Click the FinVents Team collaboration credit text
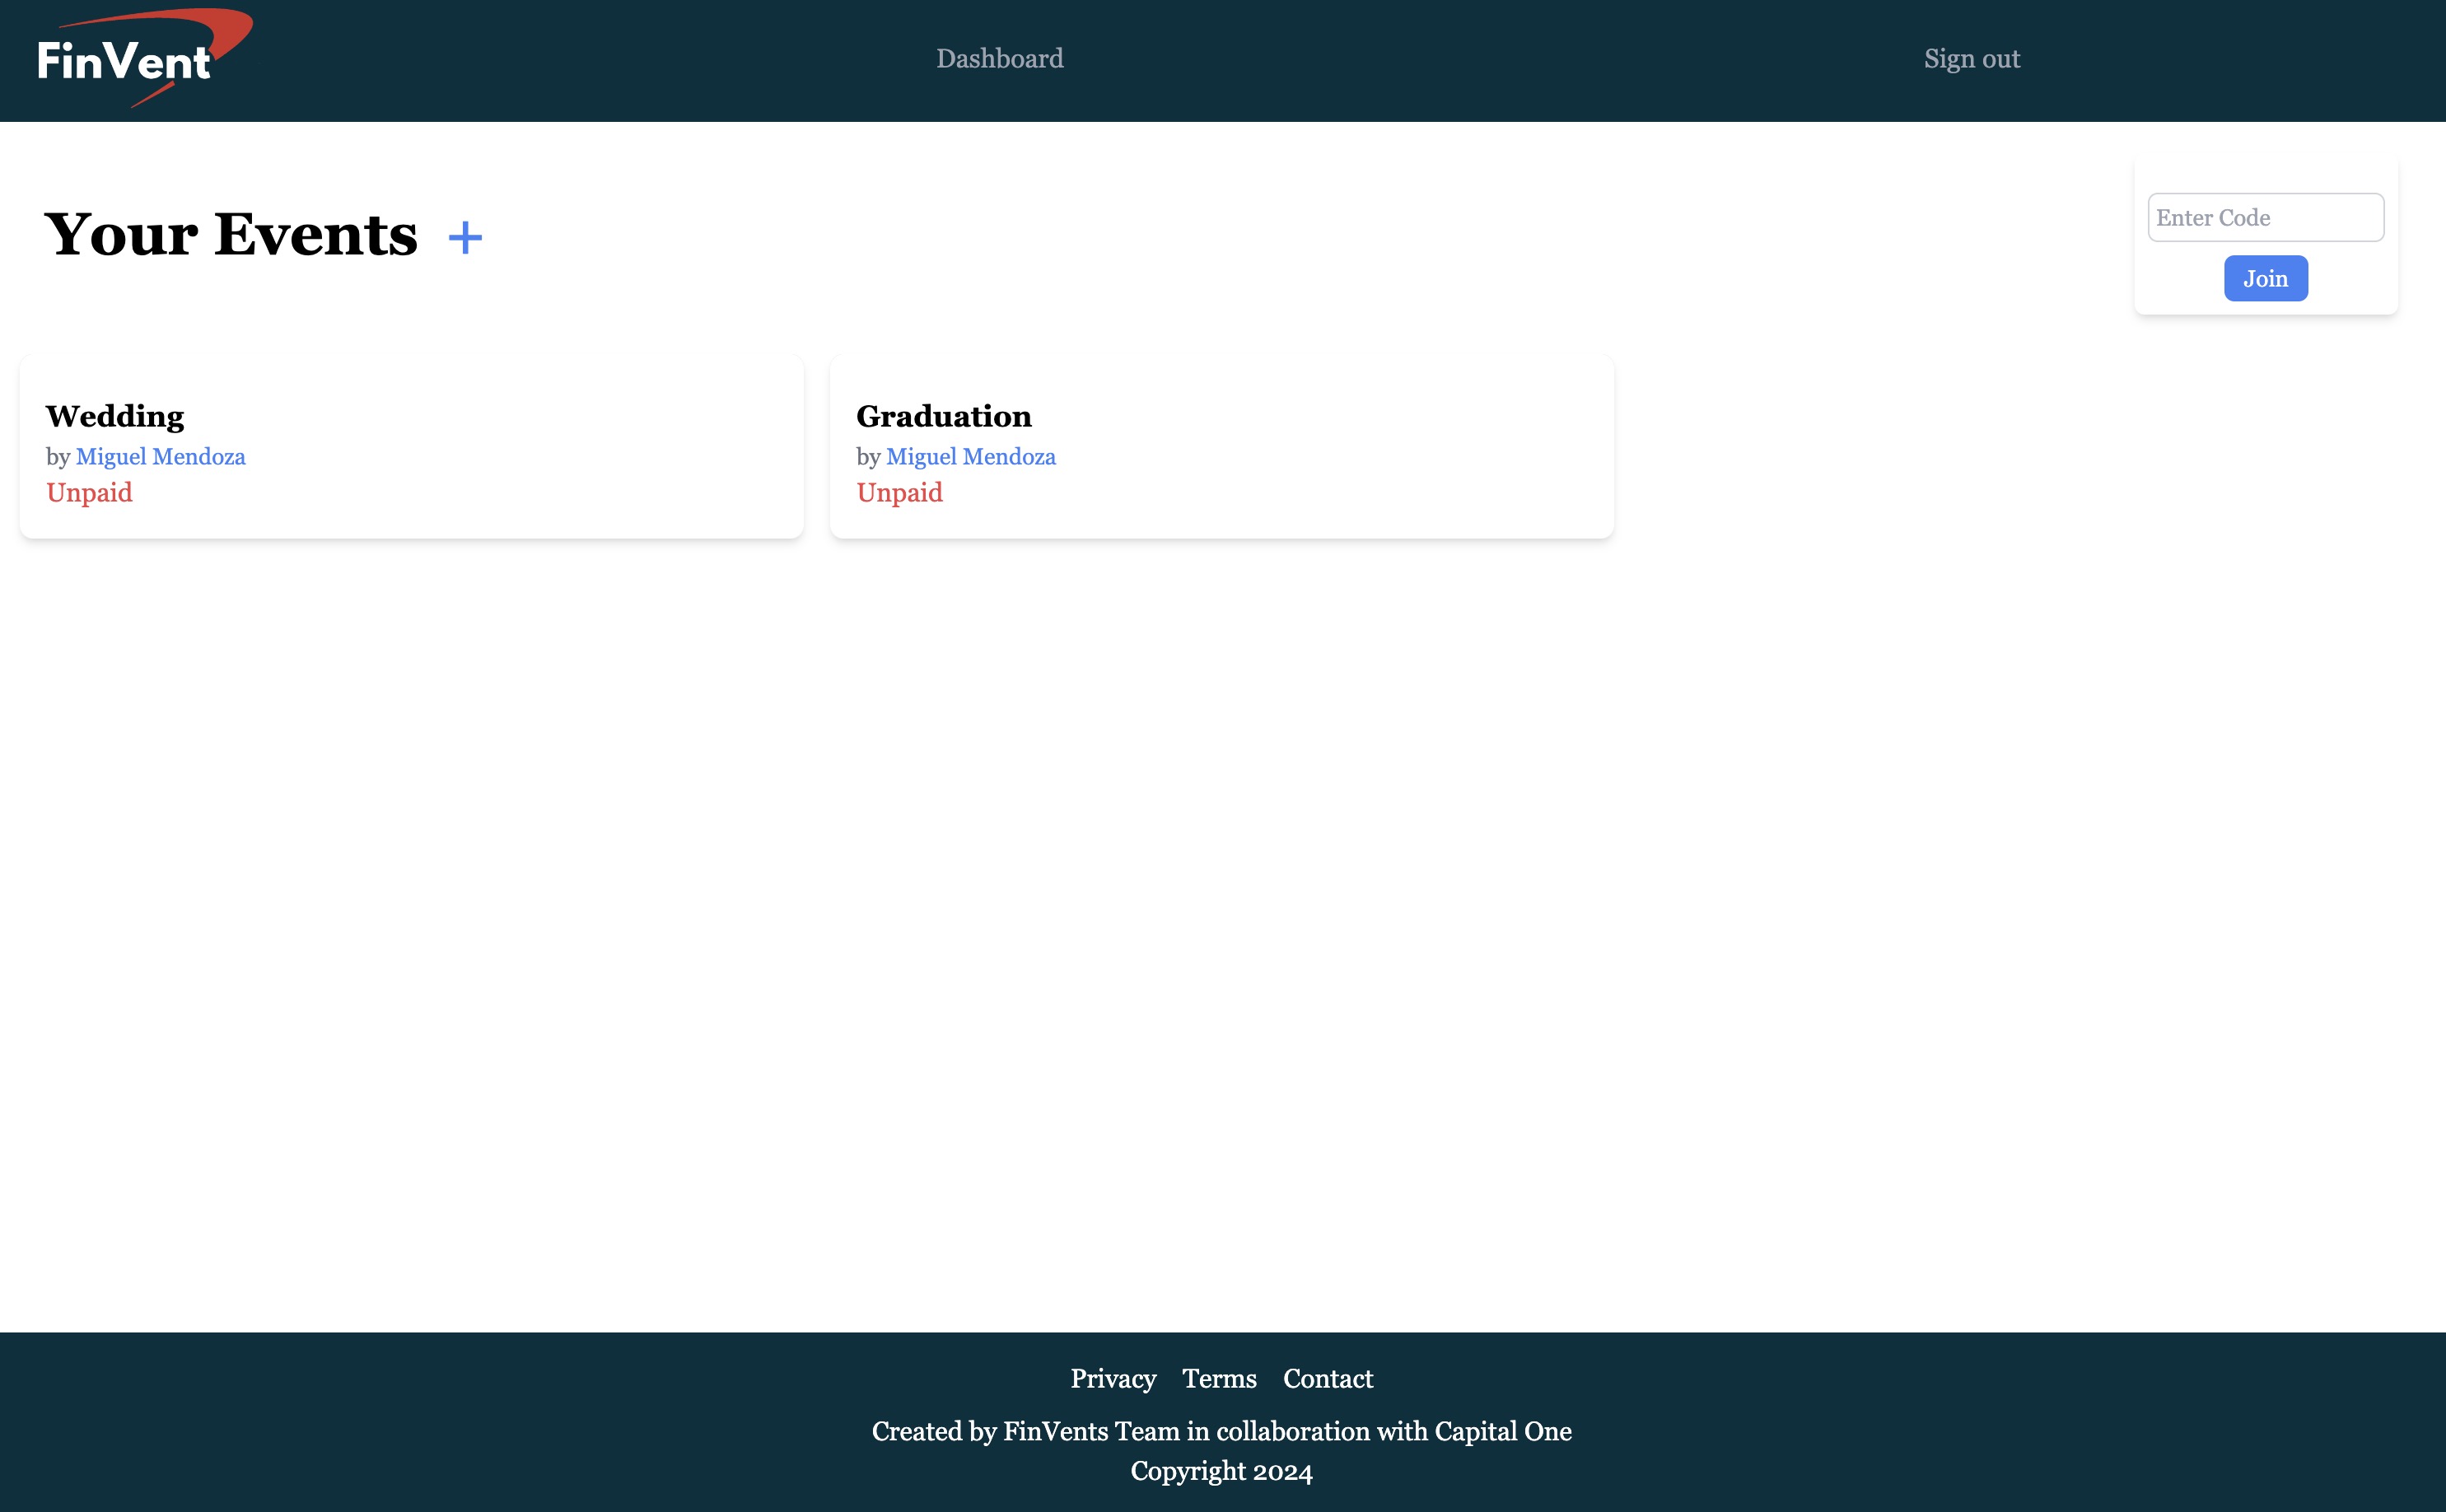Image resolution: width=2446 pixels, height=1512 pixels. [1221, 1431]
